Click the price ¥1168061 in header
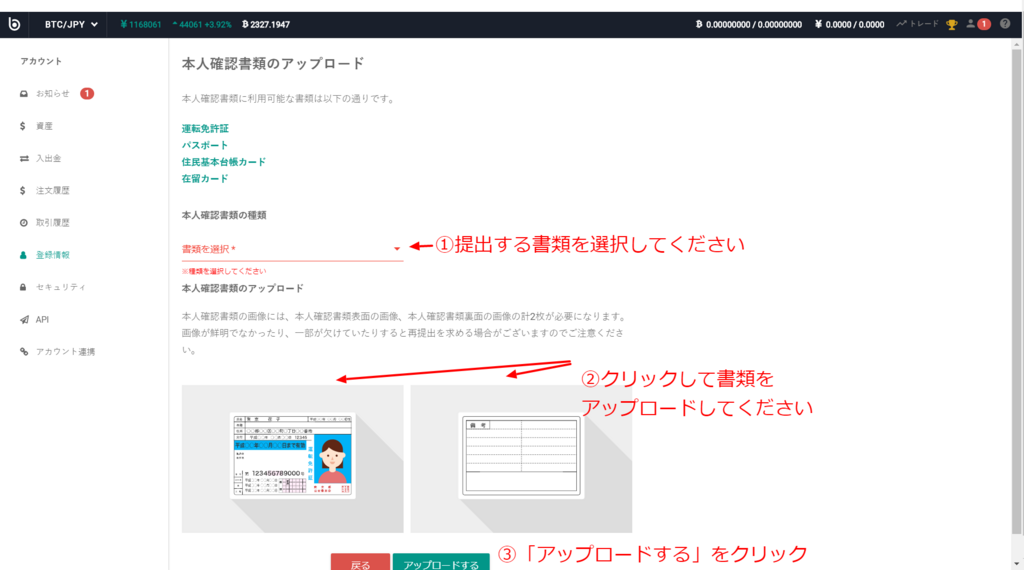 (140, 25)
